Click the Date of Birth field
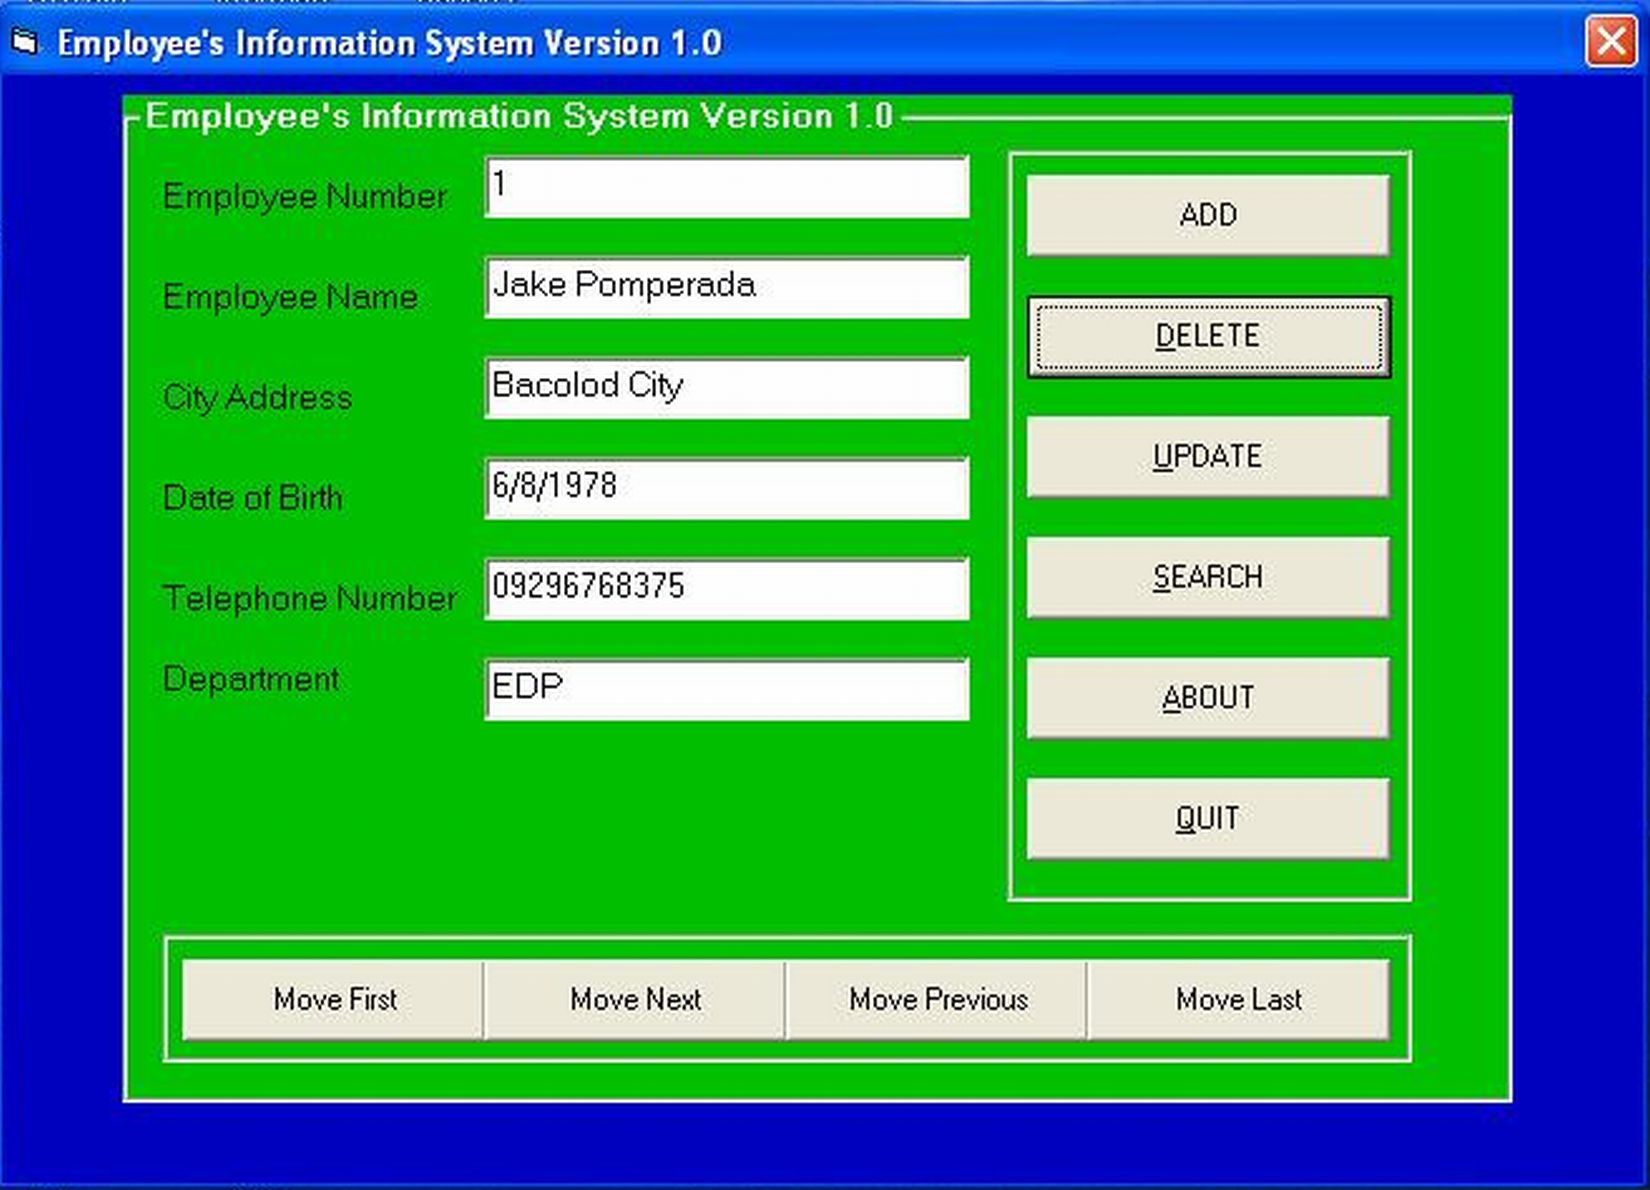 coord(725,488)
